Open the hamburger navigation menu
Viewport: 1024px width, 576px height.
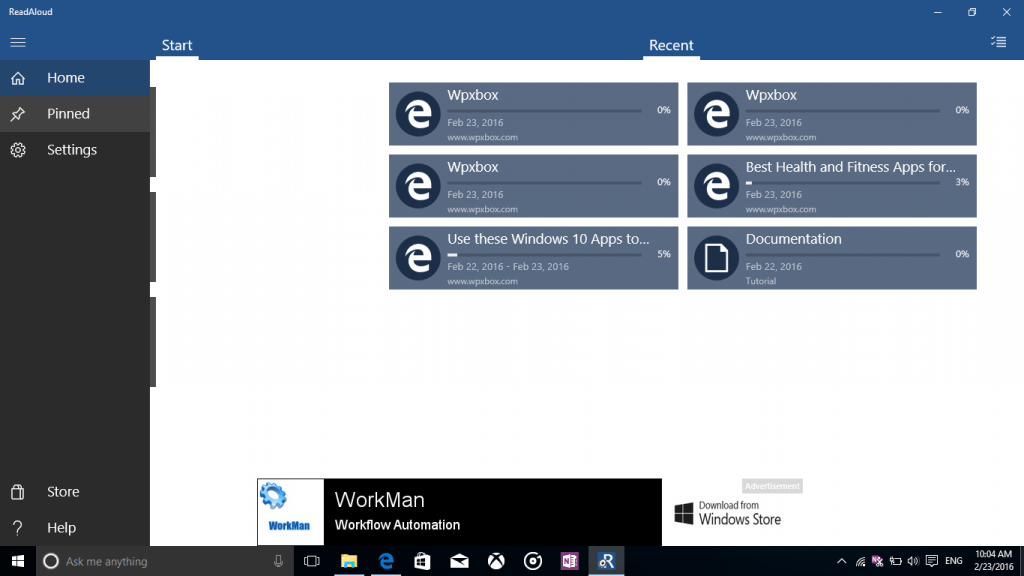pos(18,42)
